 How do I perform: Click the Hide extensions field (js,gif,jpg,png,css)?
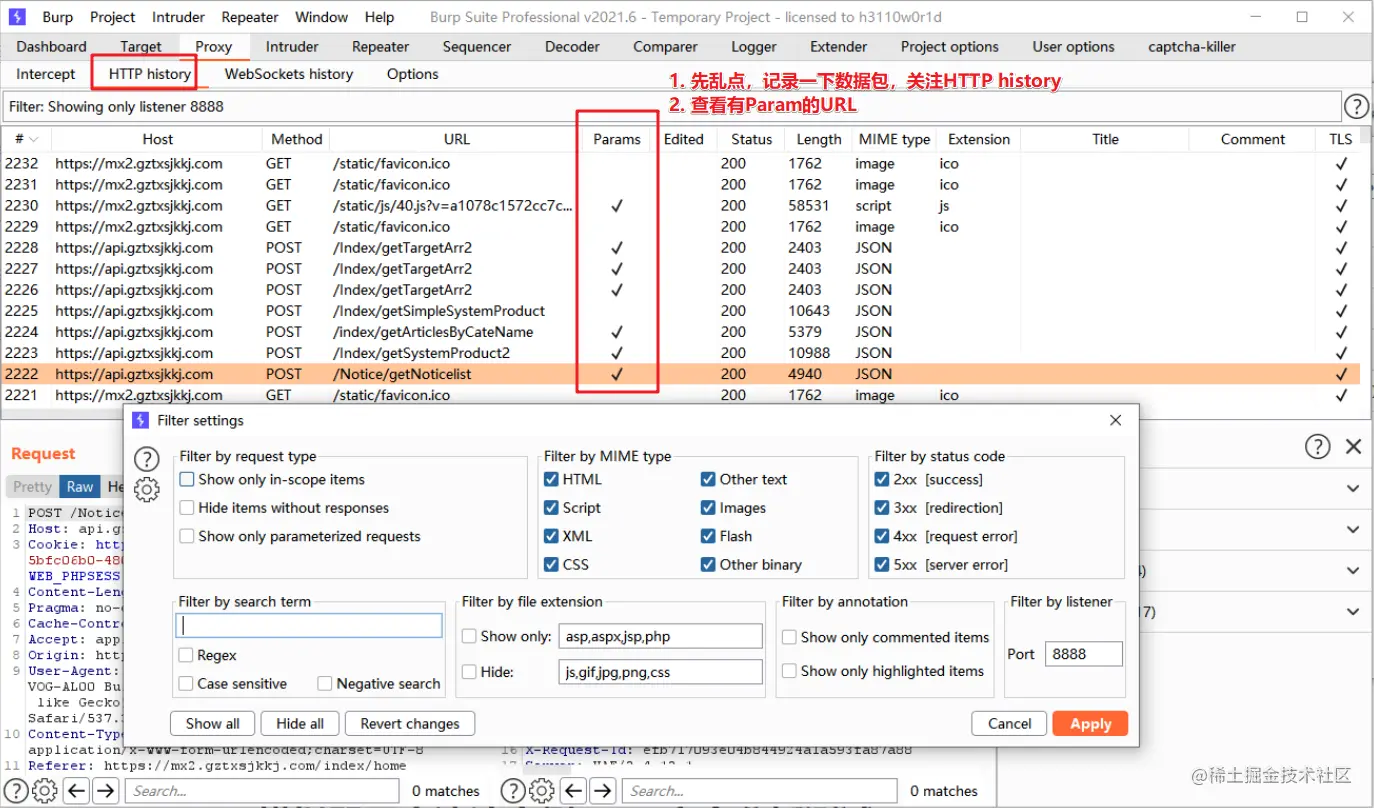tap(661, 672)
